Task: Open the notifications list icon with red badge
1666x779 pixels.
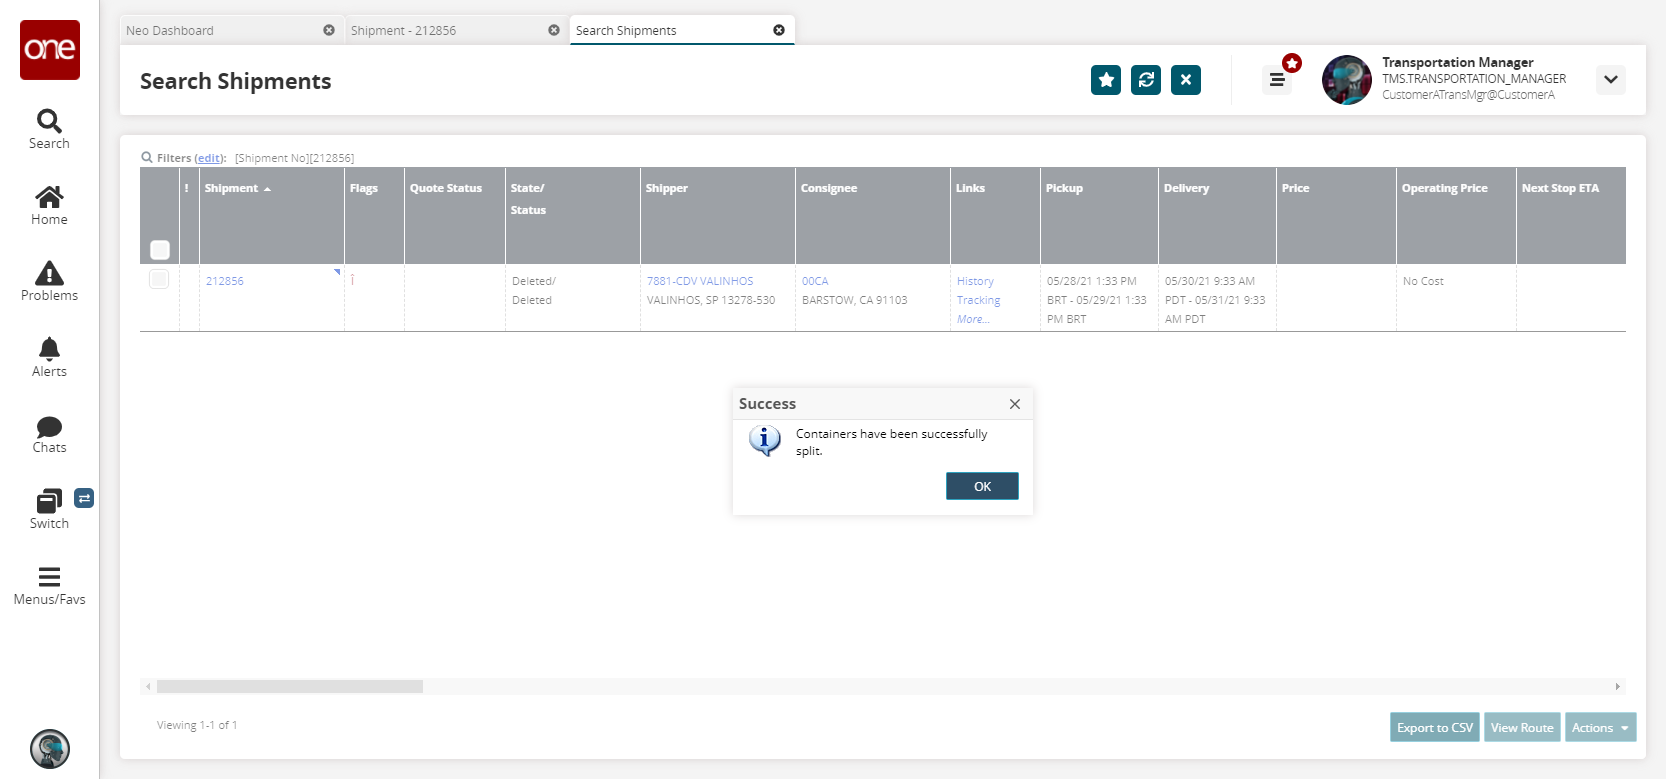Action: [1277, 80]
